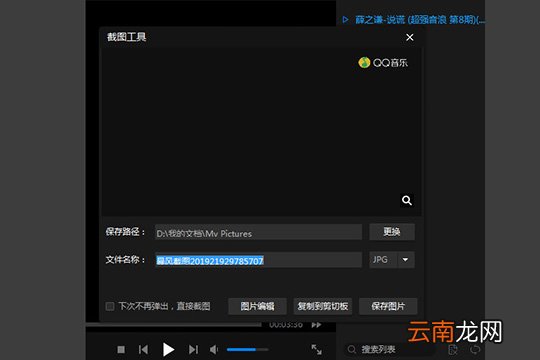Click the preview image area in dialog
This screenshot has height=360, width=540.
click(261, 132)
